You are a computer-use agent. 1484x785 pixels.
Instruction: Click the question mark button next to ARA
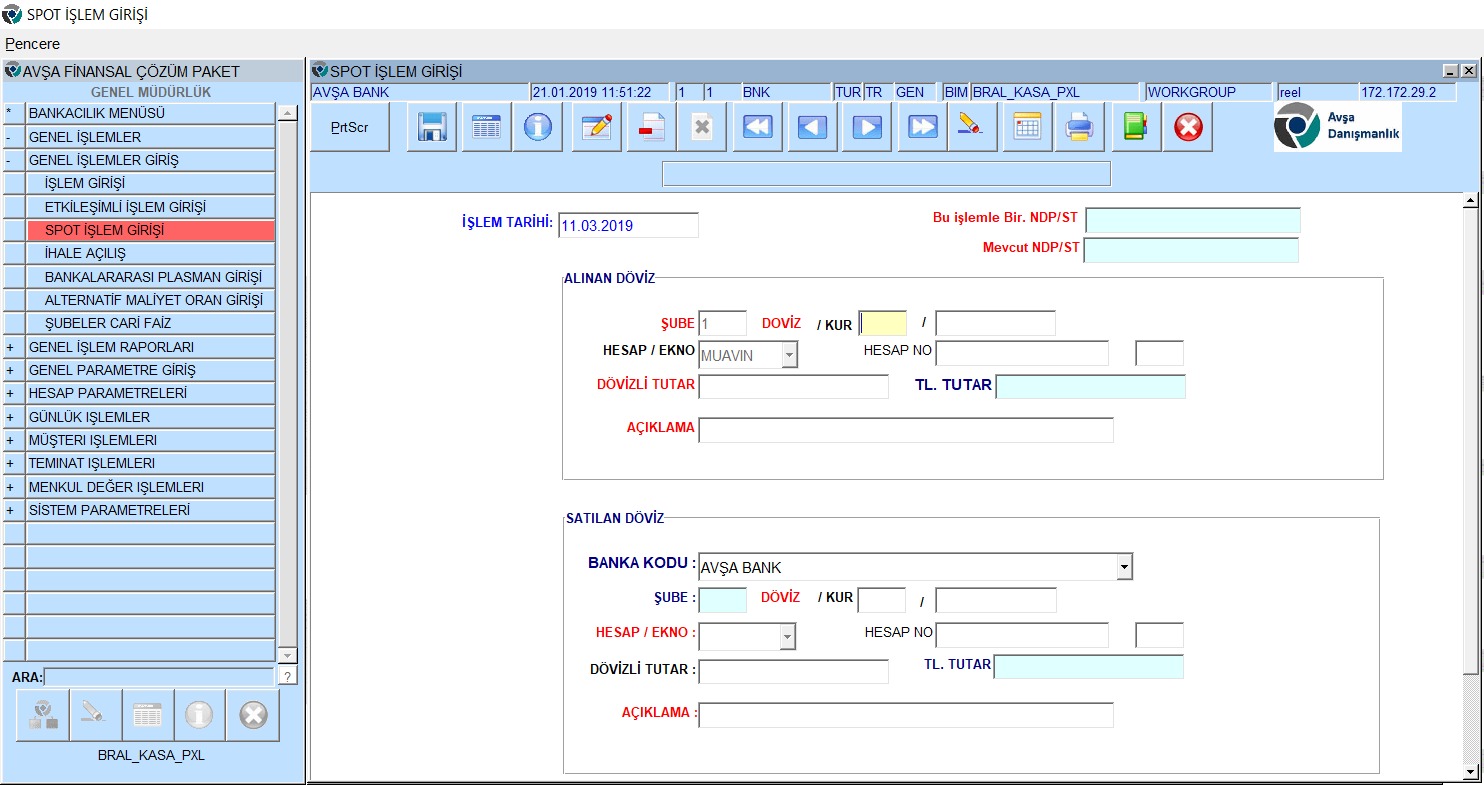click(x=287, y=677)
